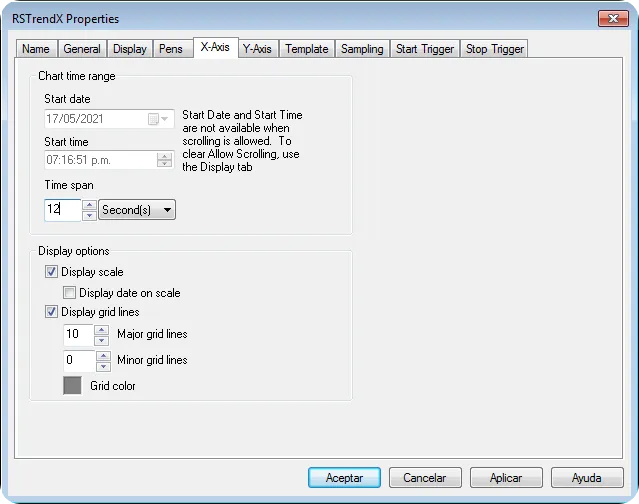Open the General tab
Screen dimensions: 639x504
[82, 49]
